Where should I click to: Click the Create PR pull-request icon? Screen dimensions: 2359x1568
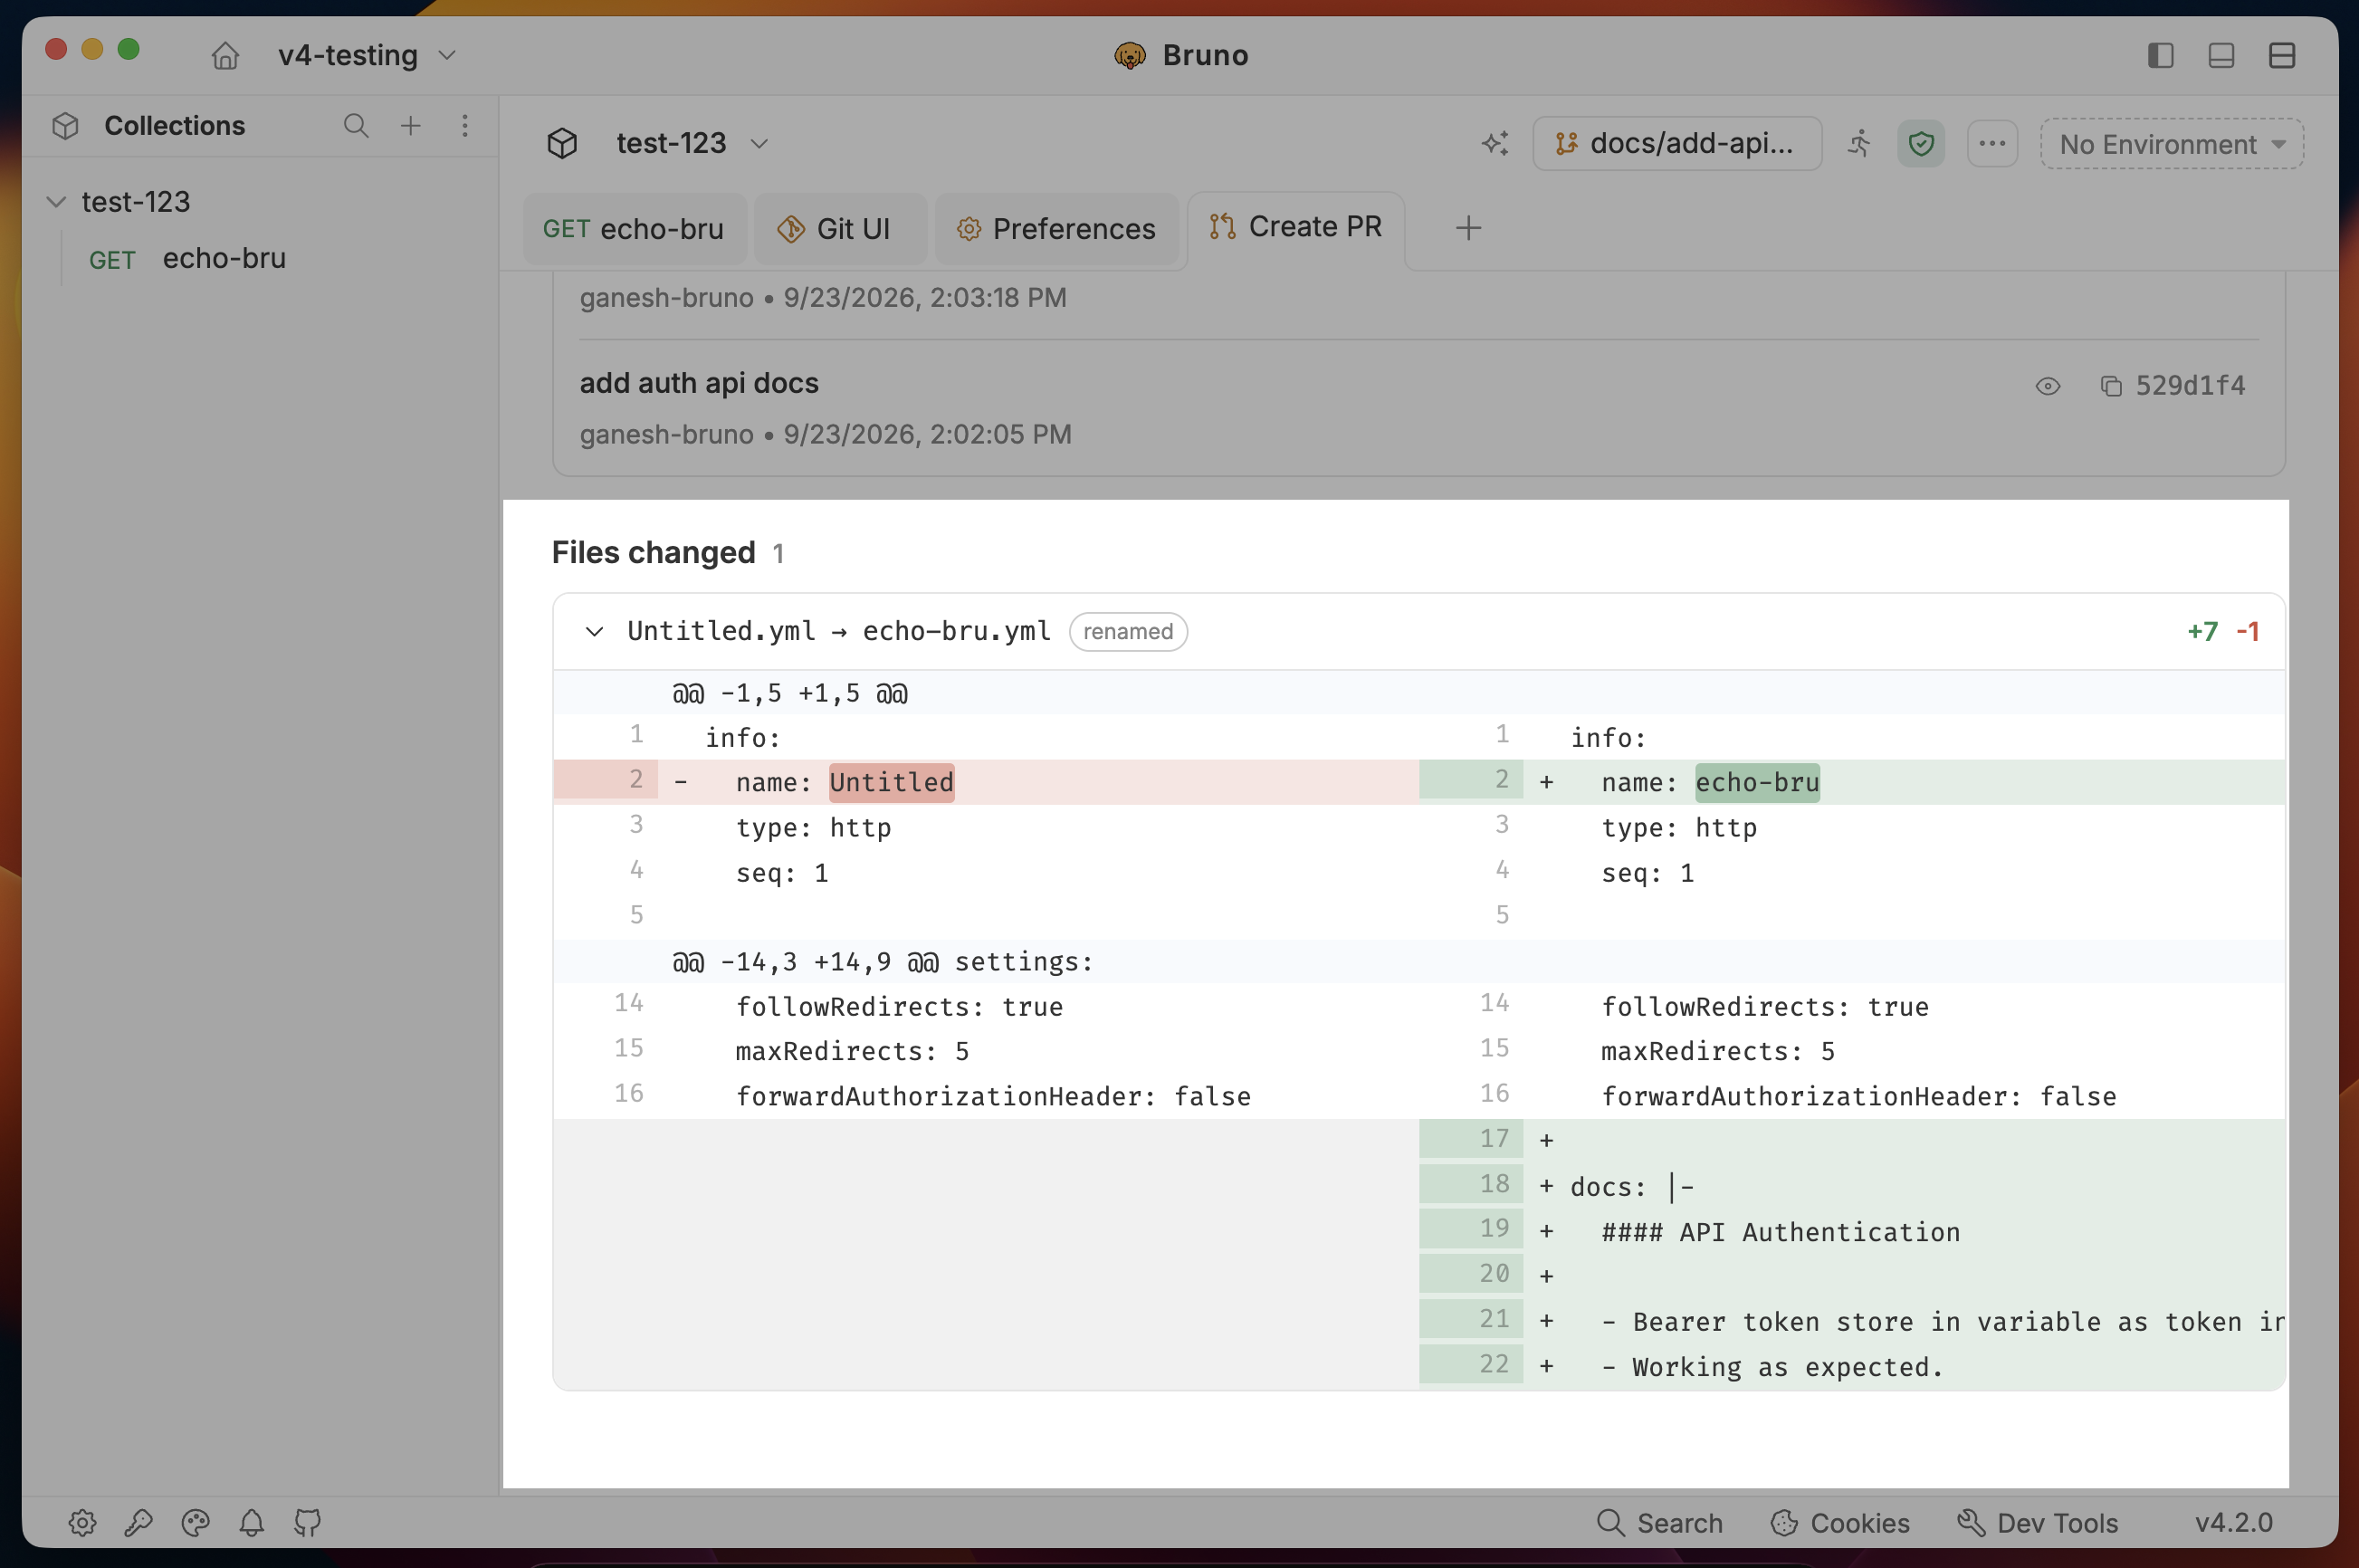(x=1222, y=227)
